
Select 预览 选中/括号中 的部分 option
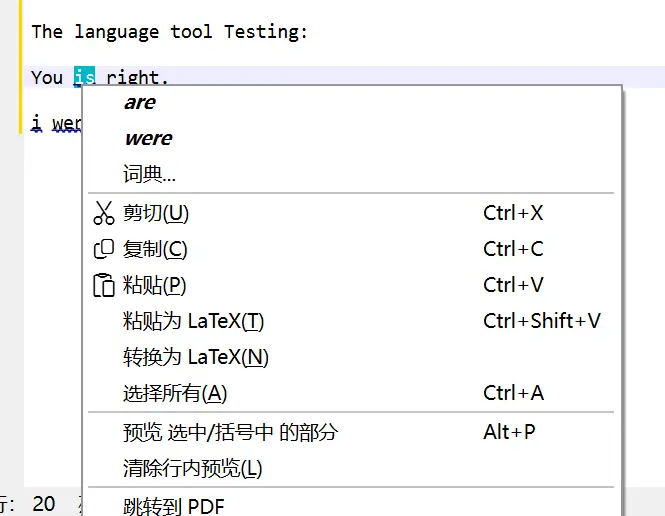click(230, 432)
